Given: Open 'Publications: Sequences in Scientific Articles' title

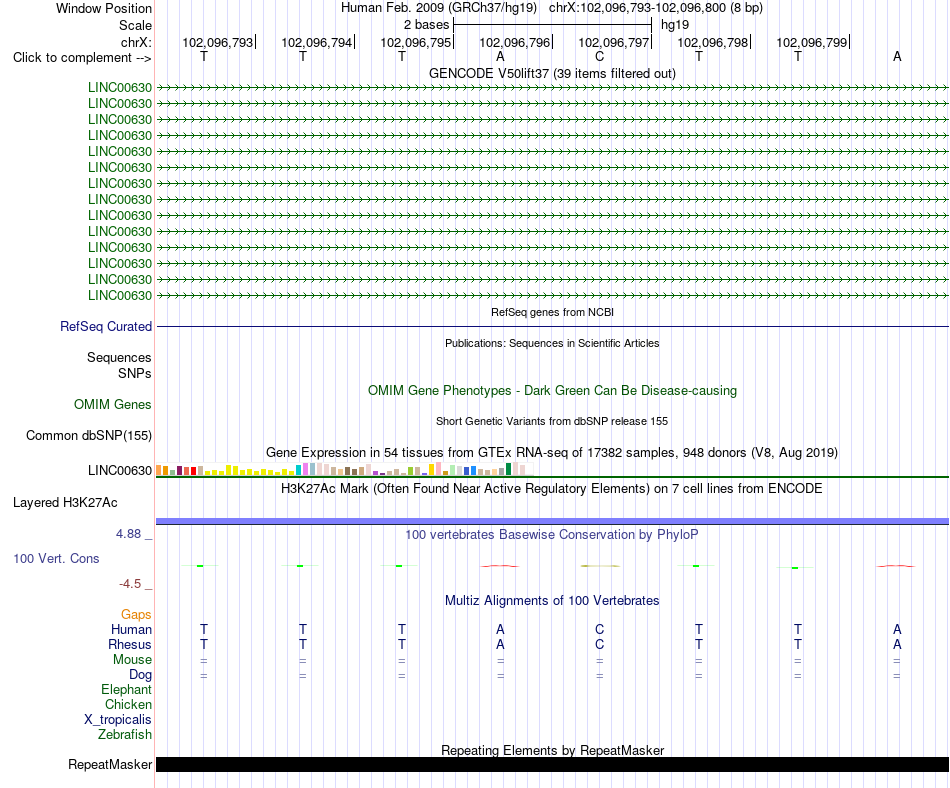Looking at the screenshot, I should click(552, 343).
